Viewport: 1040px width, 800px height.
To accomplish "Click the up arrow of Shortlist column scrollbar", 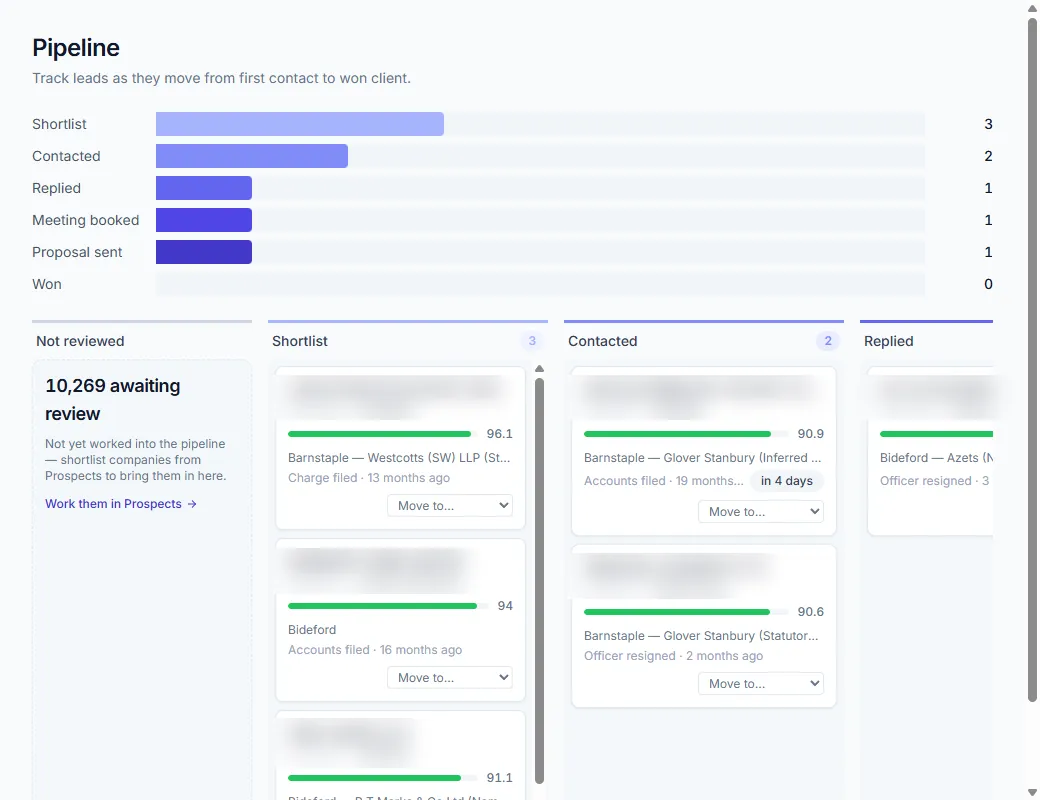I will tap(539, 368).
